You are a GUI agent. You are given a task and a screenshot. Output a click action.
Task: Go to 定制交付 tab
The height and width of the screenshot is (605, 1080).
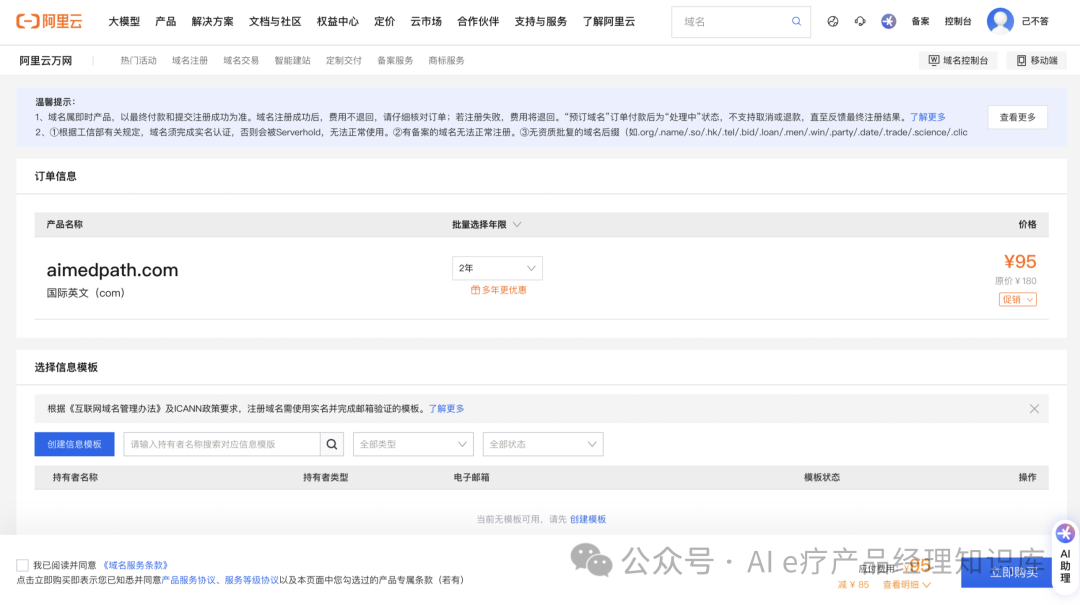tap(344, 61)
